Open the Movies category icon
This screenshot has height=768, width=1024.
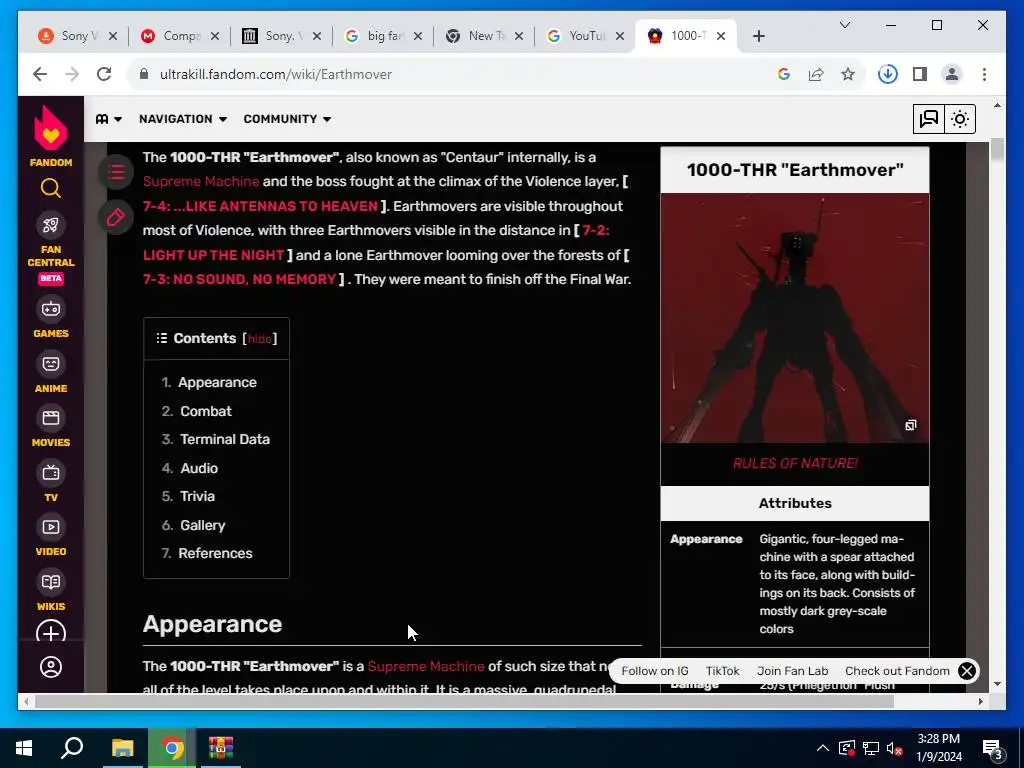[51, 418]
